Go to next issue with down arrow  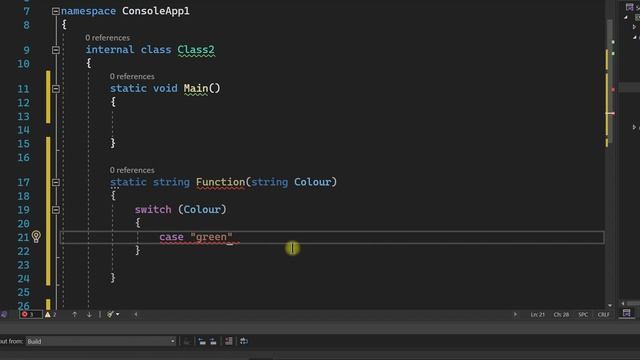pos(89,314)
